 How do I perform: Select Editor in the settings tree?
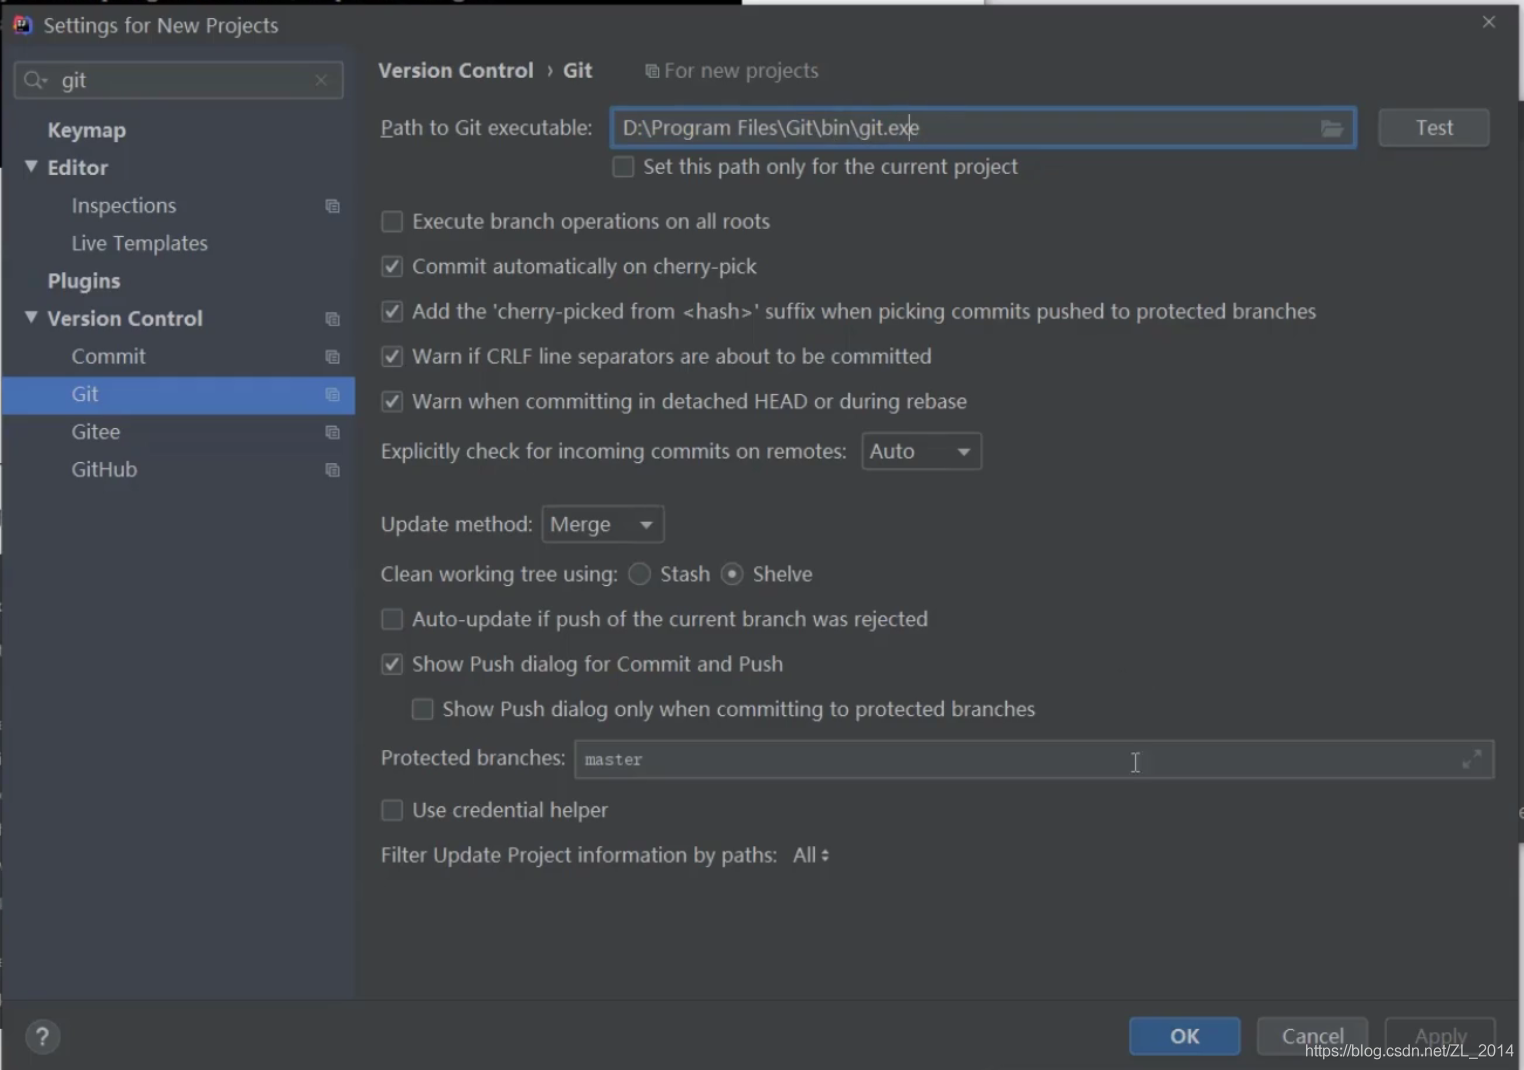point(78,168)
